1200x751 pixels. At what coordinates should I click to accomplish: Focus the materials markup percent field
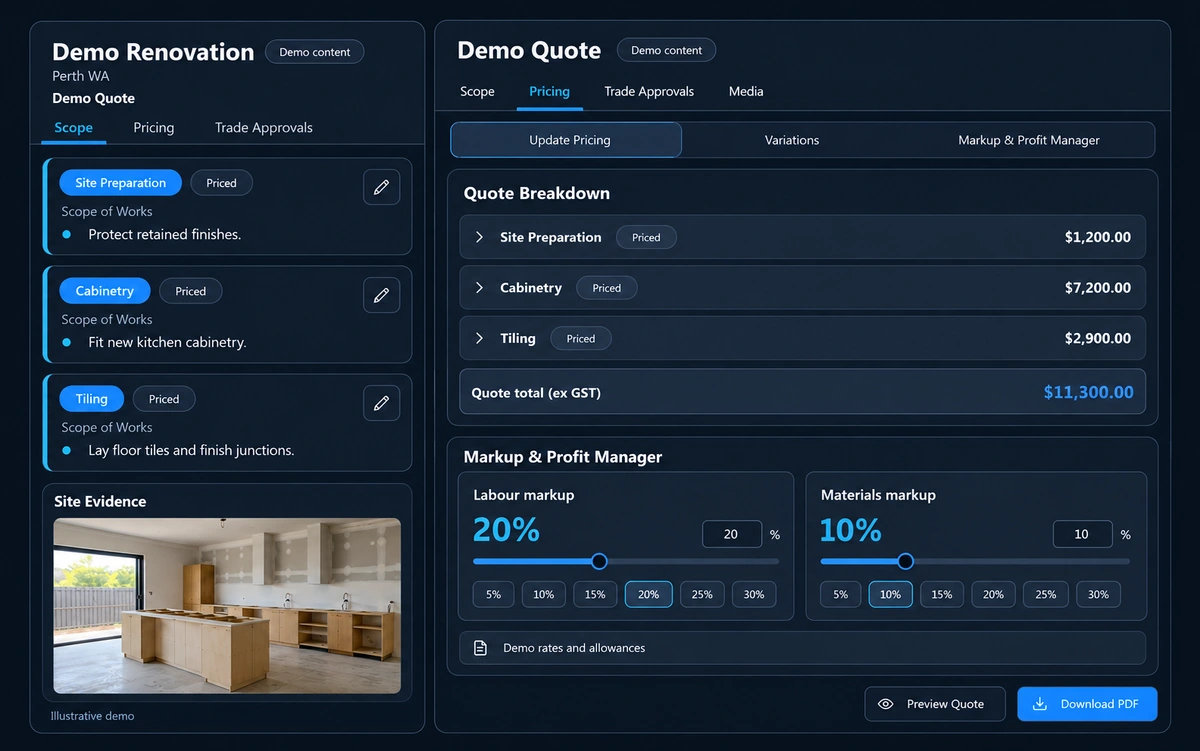pyautogui.click(x=1082, y=534)
